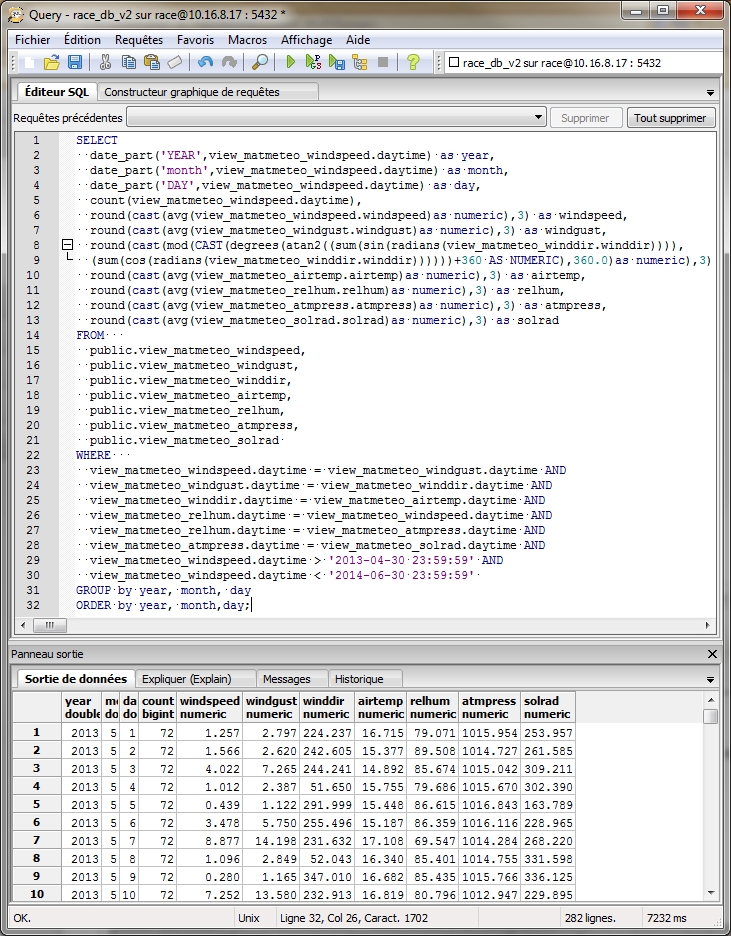The width and height of the screenshot is (731, 936).
Task: Click the '282 lignes.' status bar entry
Action: [x=590, y=918]
